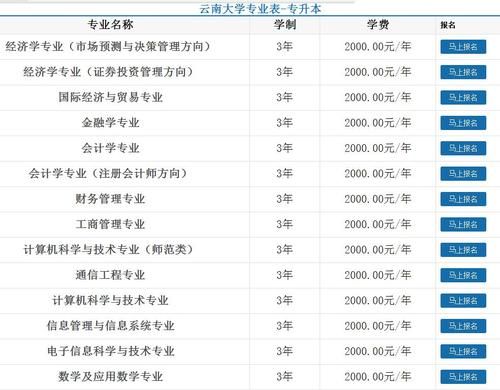Click 马上报名 for 财务管理专业
500x390 pixels.
click(x=463, y=199)
